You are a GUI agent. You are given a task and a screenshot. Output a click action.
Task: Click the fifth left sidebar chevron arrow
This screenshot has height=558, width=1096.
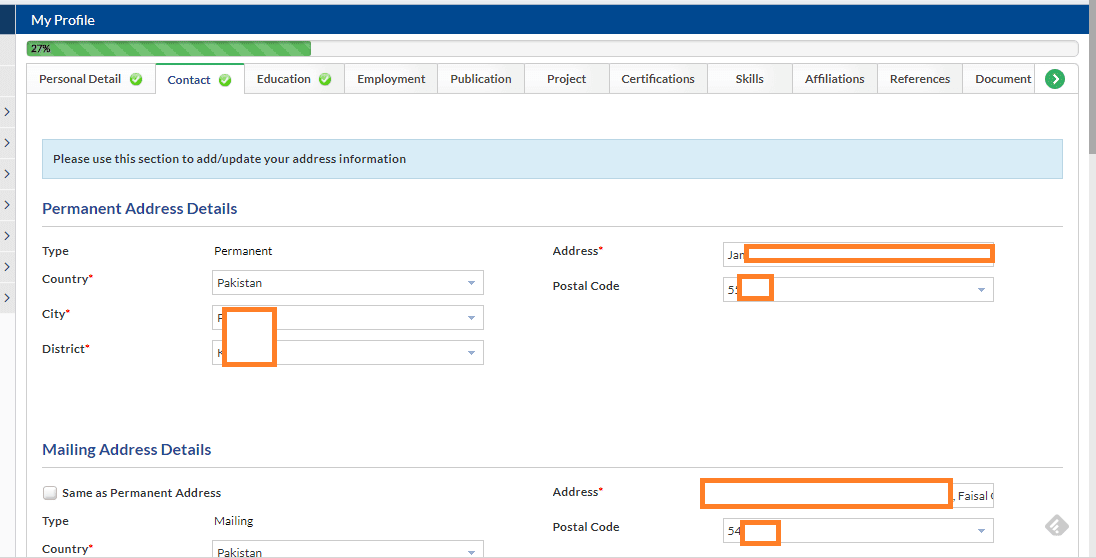[7, 236]
